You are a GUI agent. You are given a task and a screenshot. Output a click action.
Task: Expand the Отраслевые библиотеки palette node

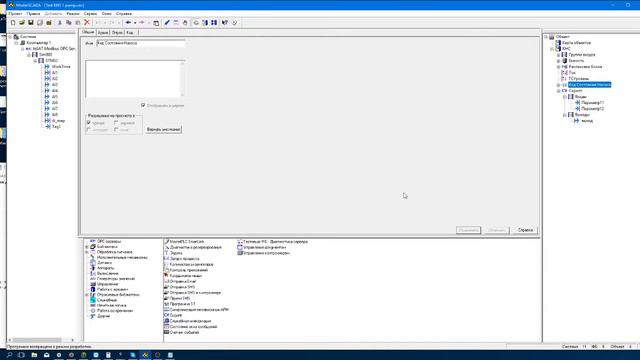(87, 295)
